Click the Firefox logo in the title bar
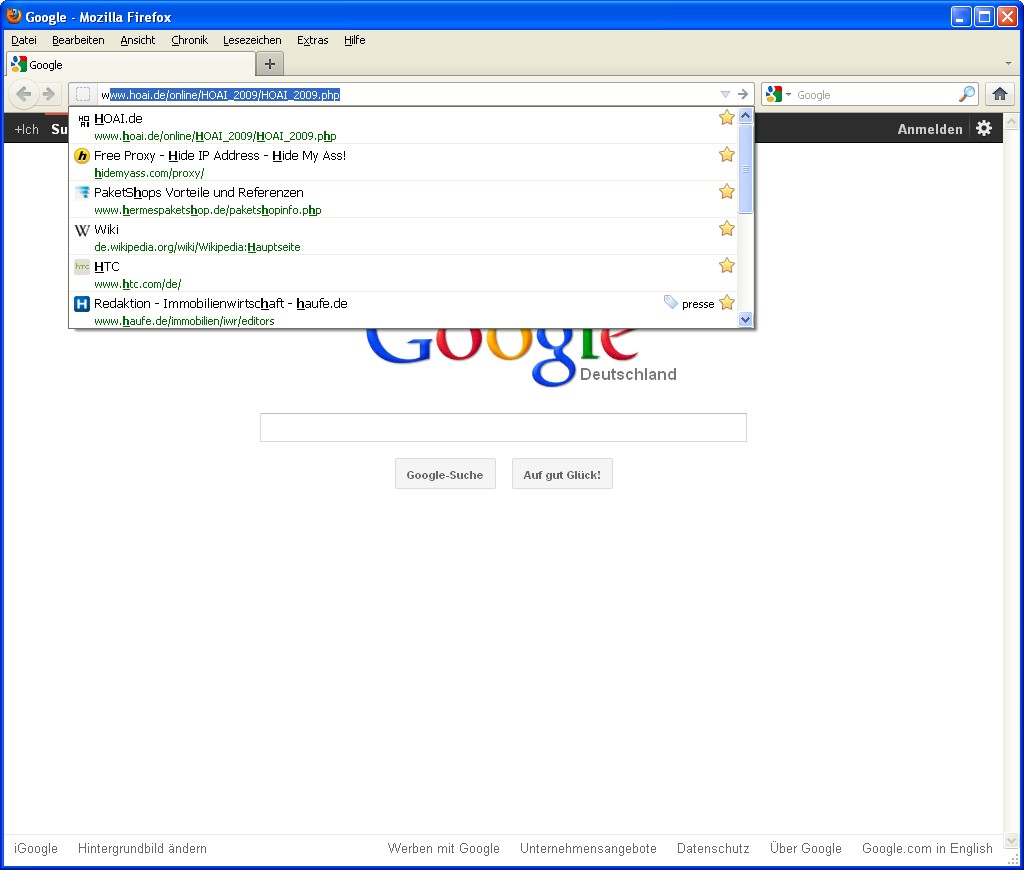 point(14,16)
